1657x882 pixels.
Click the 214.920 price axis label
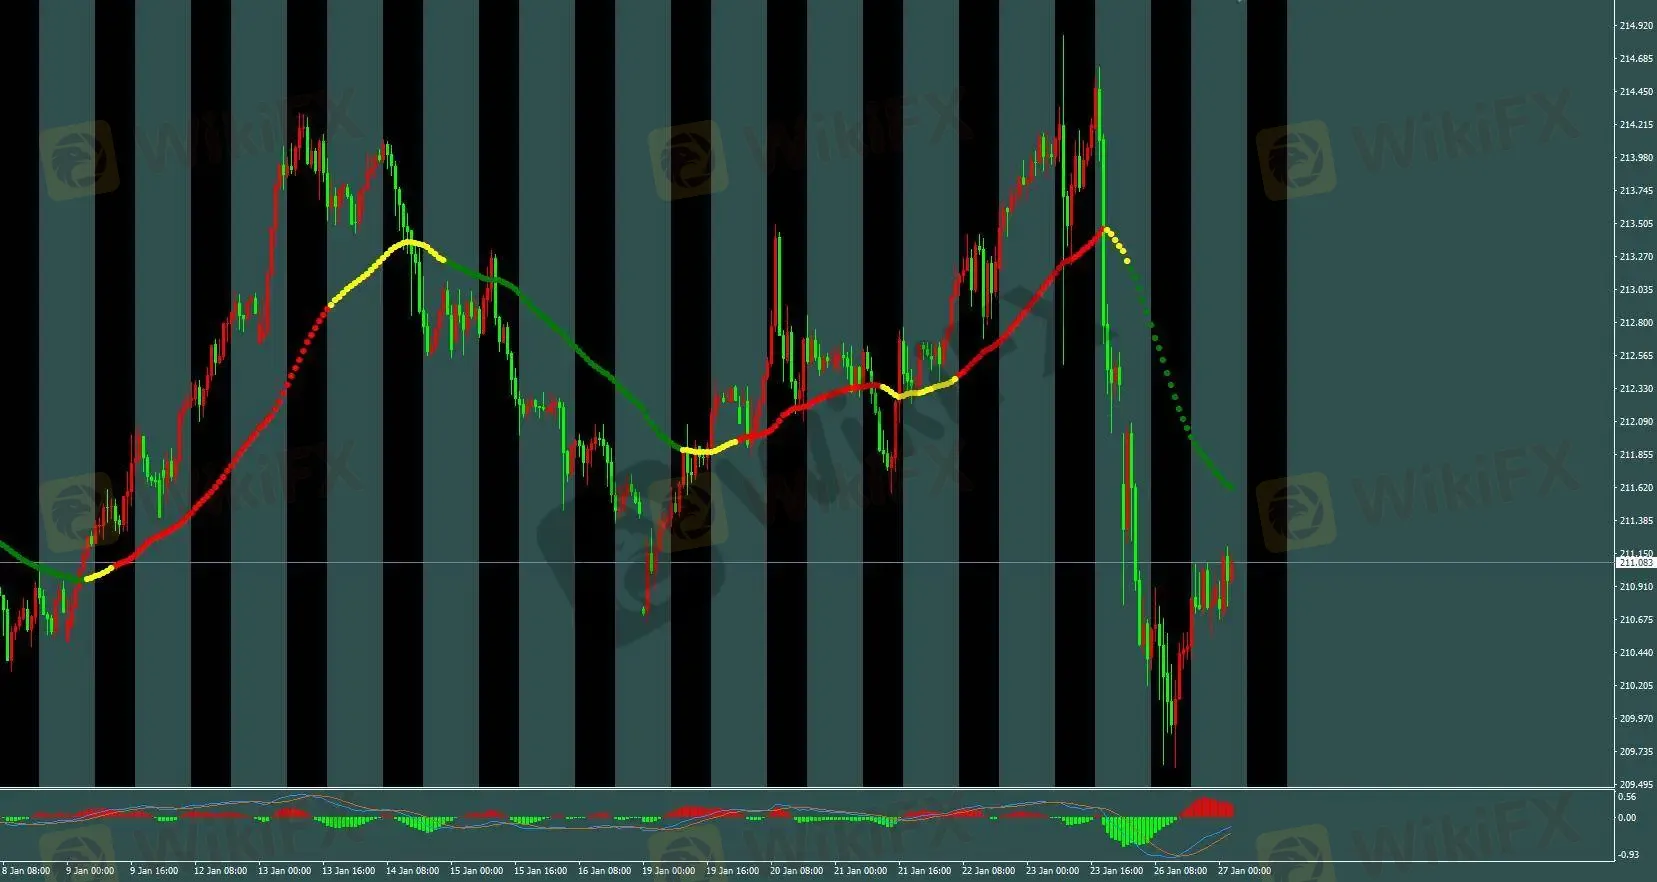pyautogui.click(x=1636, y=26)
